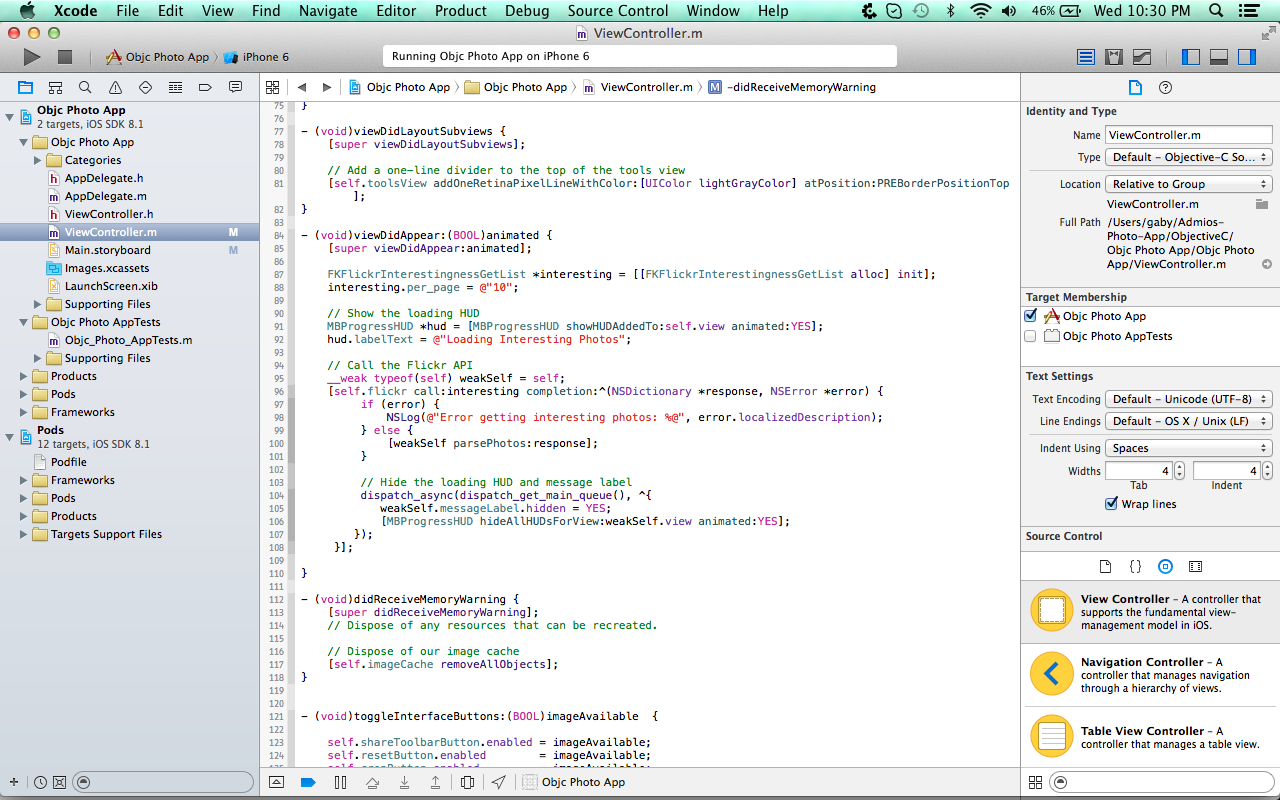Select the Media library icon
Image resolution: width=1280 pixels, height=800 pixels.
coord(1195,566)
